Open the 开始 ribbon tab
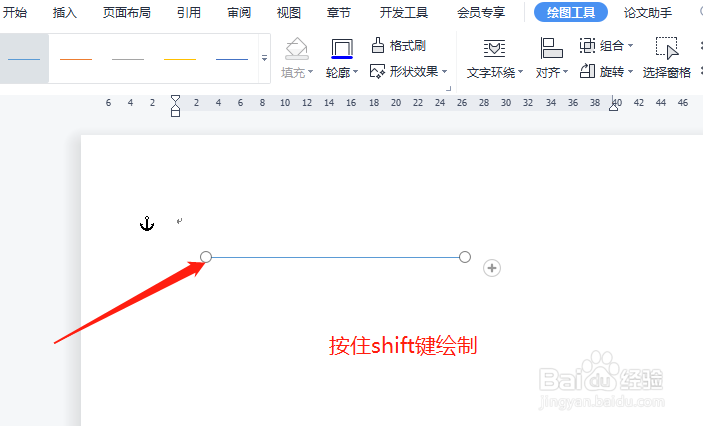Screen dimensions: 703x426 click(x=15, y=13)
